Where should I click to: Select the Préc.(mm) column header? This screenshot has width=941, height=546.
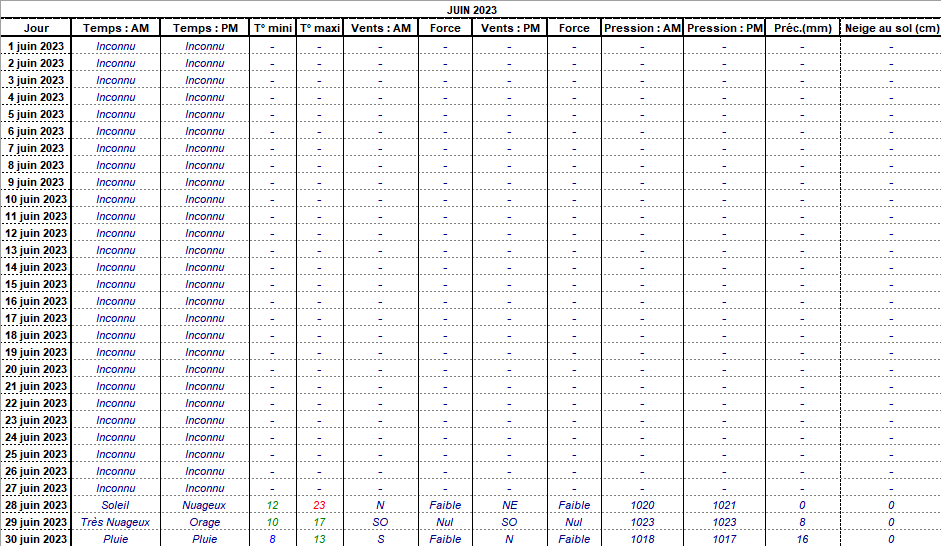(802, 28)
